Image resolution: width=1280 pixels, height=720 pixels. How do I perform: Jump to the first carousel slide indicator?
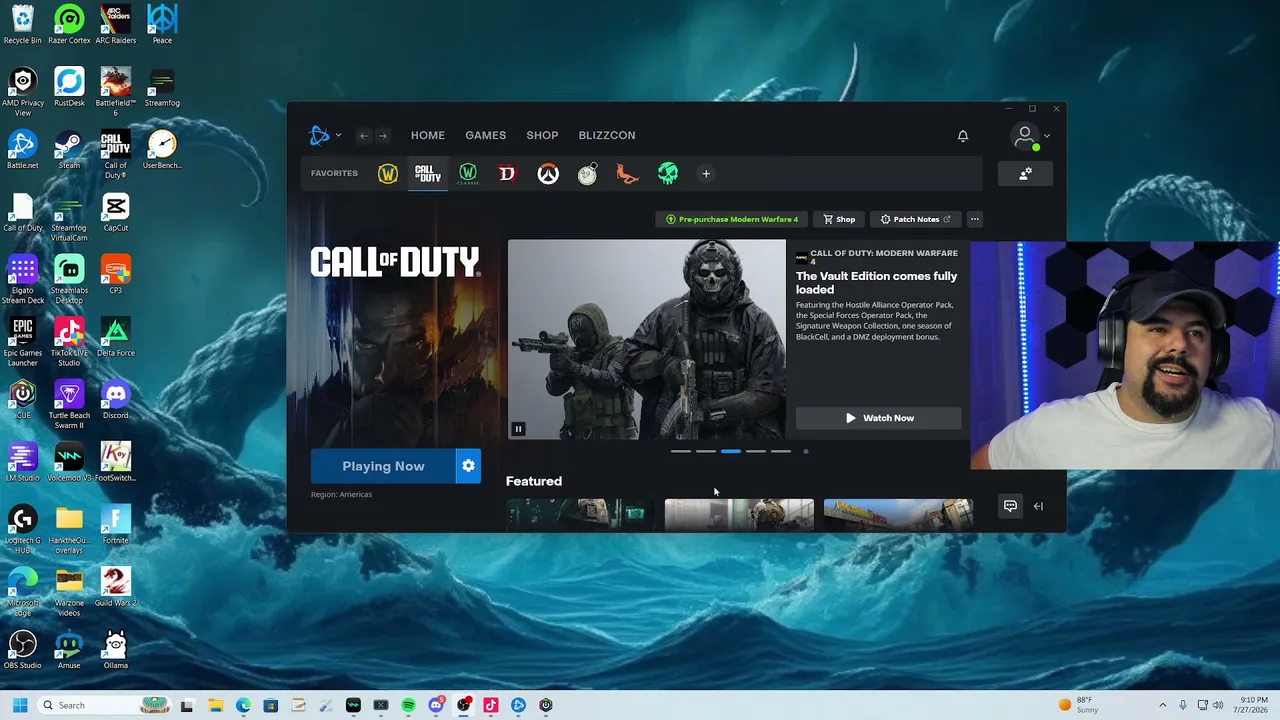(681, 452)
